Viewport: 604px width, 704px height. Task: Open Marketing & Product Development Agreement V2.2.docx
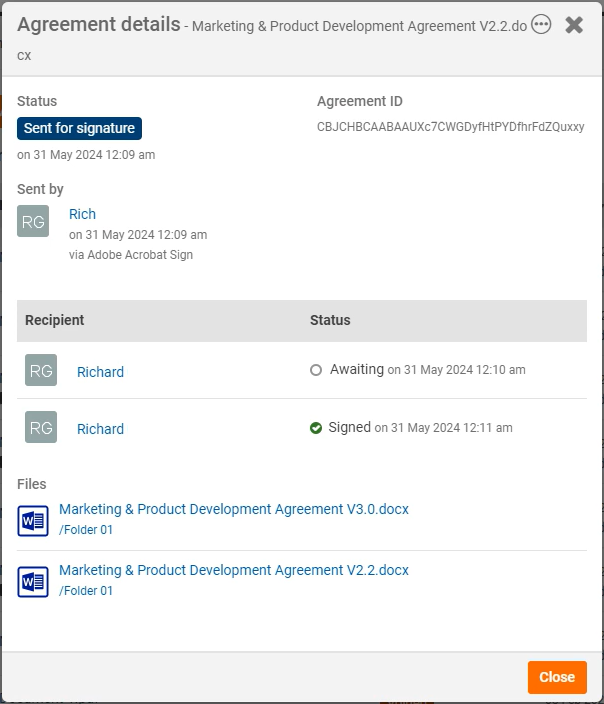233,570
